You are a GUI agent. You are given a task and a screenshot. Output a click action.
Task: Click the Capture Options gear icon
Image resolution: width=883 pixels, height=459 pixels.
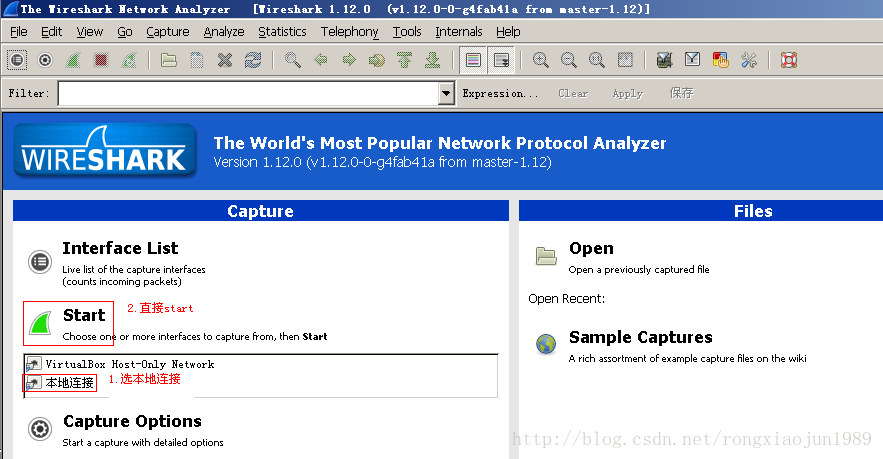tap(40, 429)
